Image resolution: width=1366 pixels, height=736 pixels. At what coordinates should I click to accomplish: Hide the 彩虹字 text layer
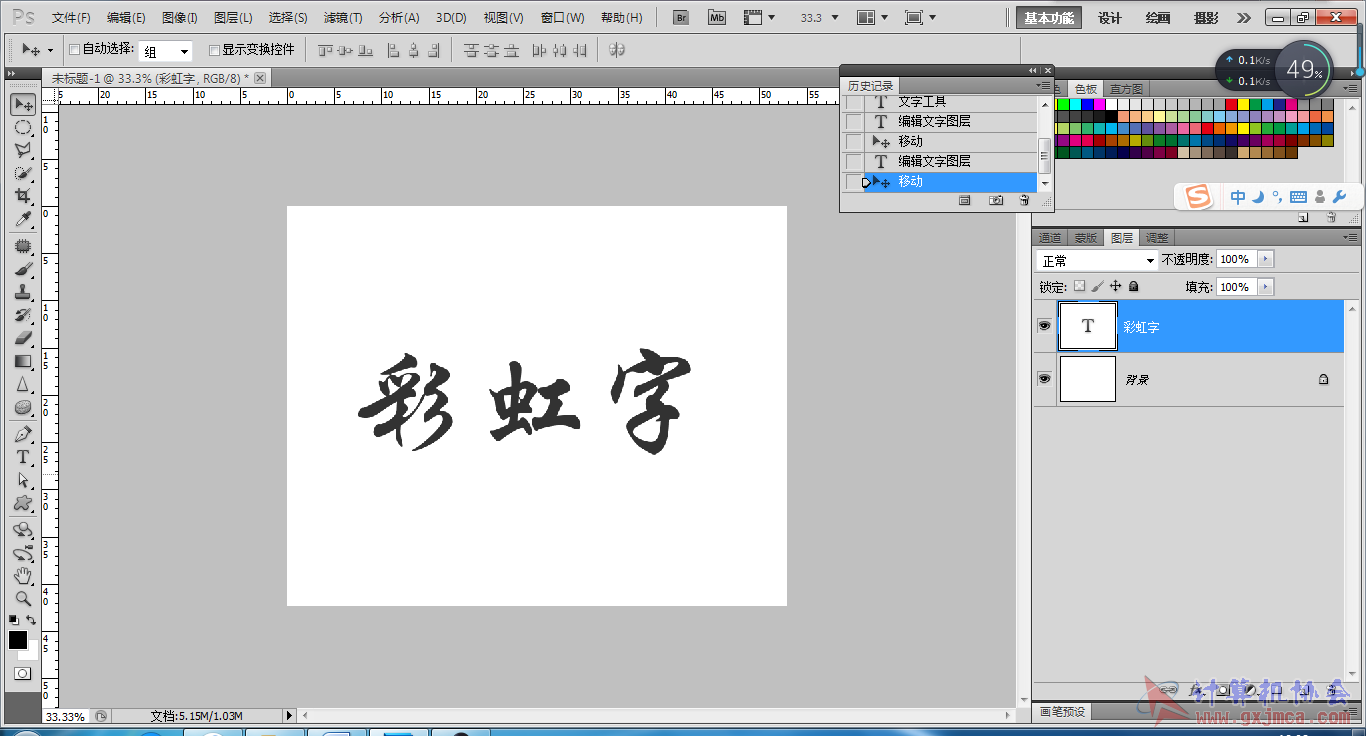click(1044, 326)
